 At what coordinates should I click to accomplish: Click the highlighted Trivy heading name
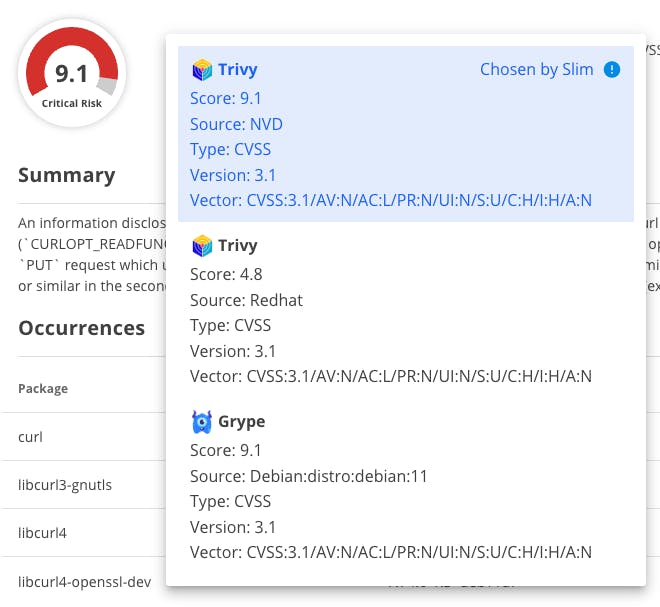238,69
